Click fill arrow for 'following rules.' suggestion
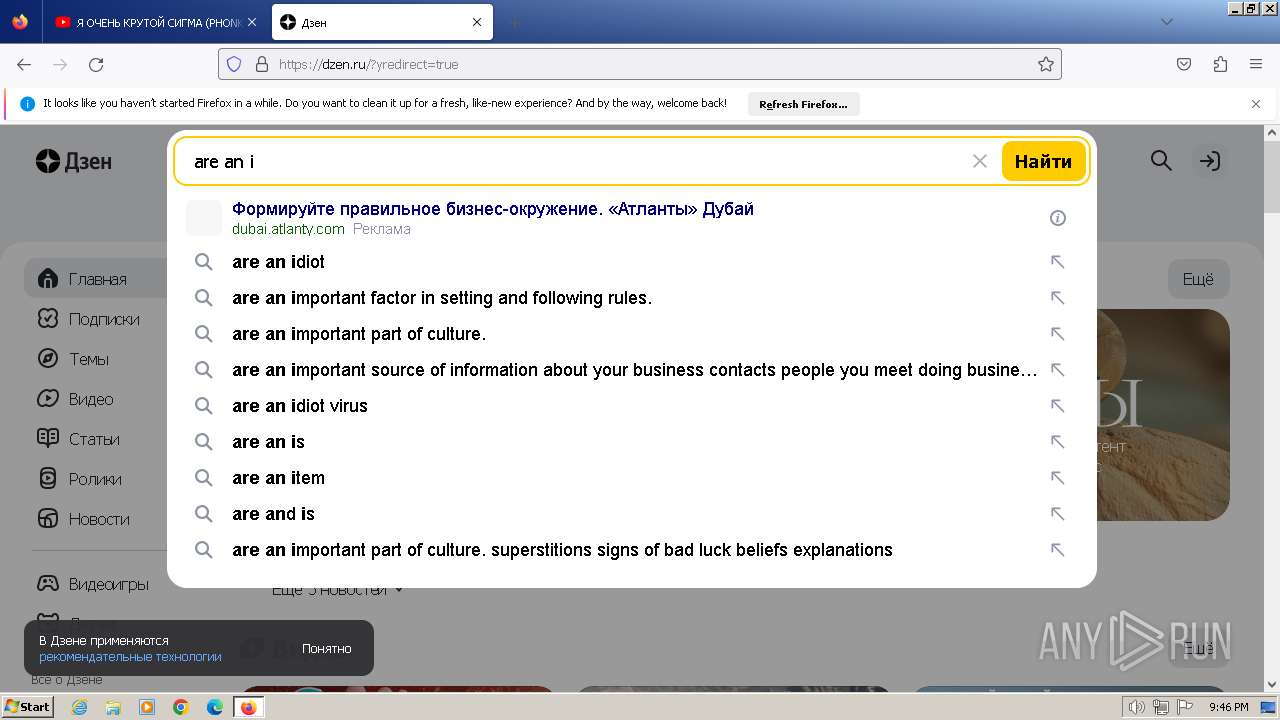Image resolution: width=1280 pixels, height=720 pixels. tap(1057, 298)
